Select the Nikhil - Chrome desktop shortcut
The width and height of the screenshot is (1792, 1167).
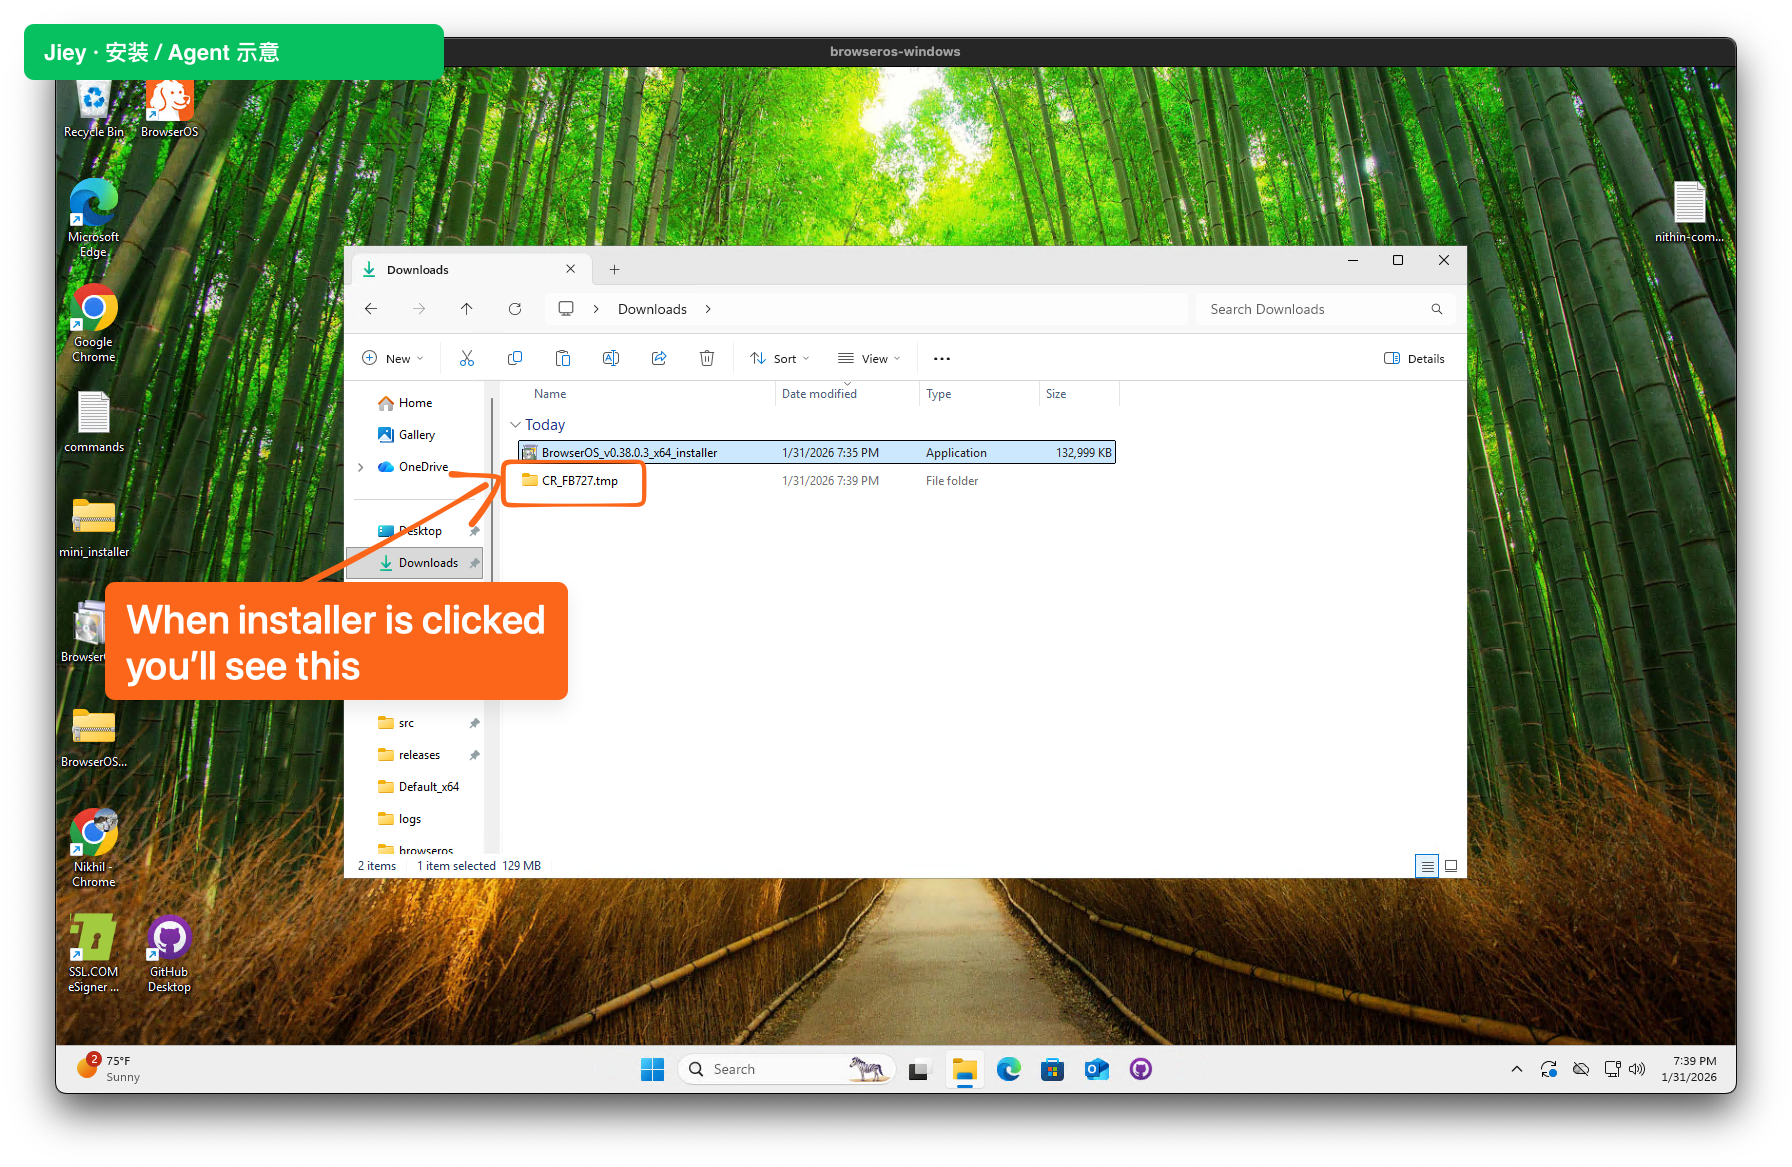93,848
